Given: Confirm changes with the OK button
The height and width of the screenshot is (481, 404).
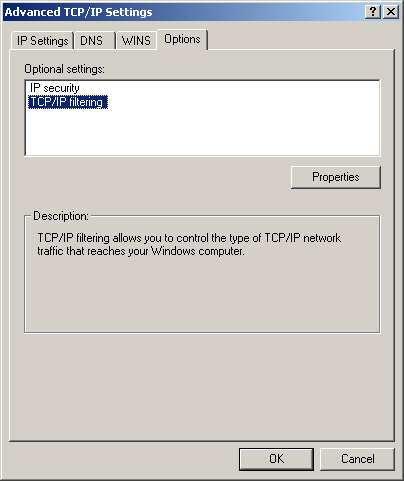Looking at the screenshot, I should (x=276, y=459).
